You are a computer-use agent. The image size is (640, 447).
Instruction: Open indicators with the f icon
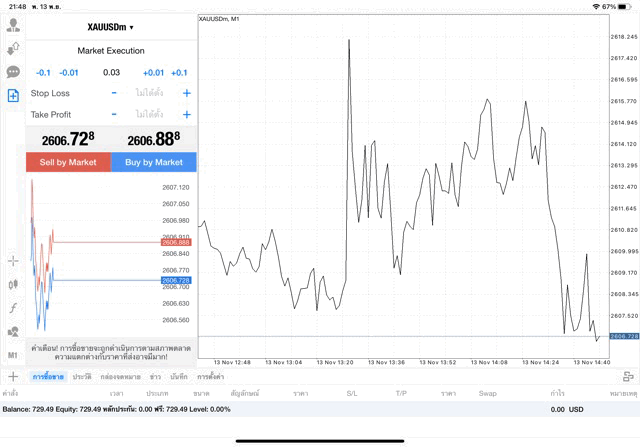(13, 308)
